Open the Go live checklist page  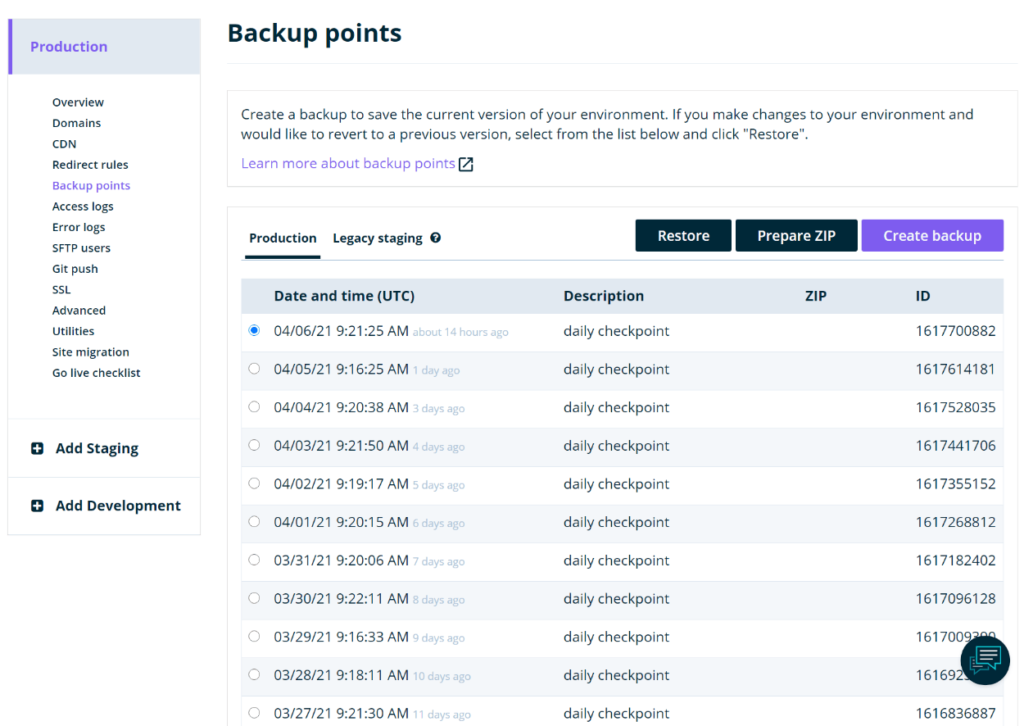[96, 372]
